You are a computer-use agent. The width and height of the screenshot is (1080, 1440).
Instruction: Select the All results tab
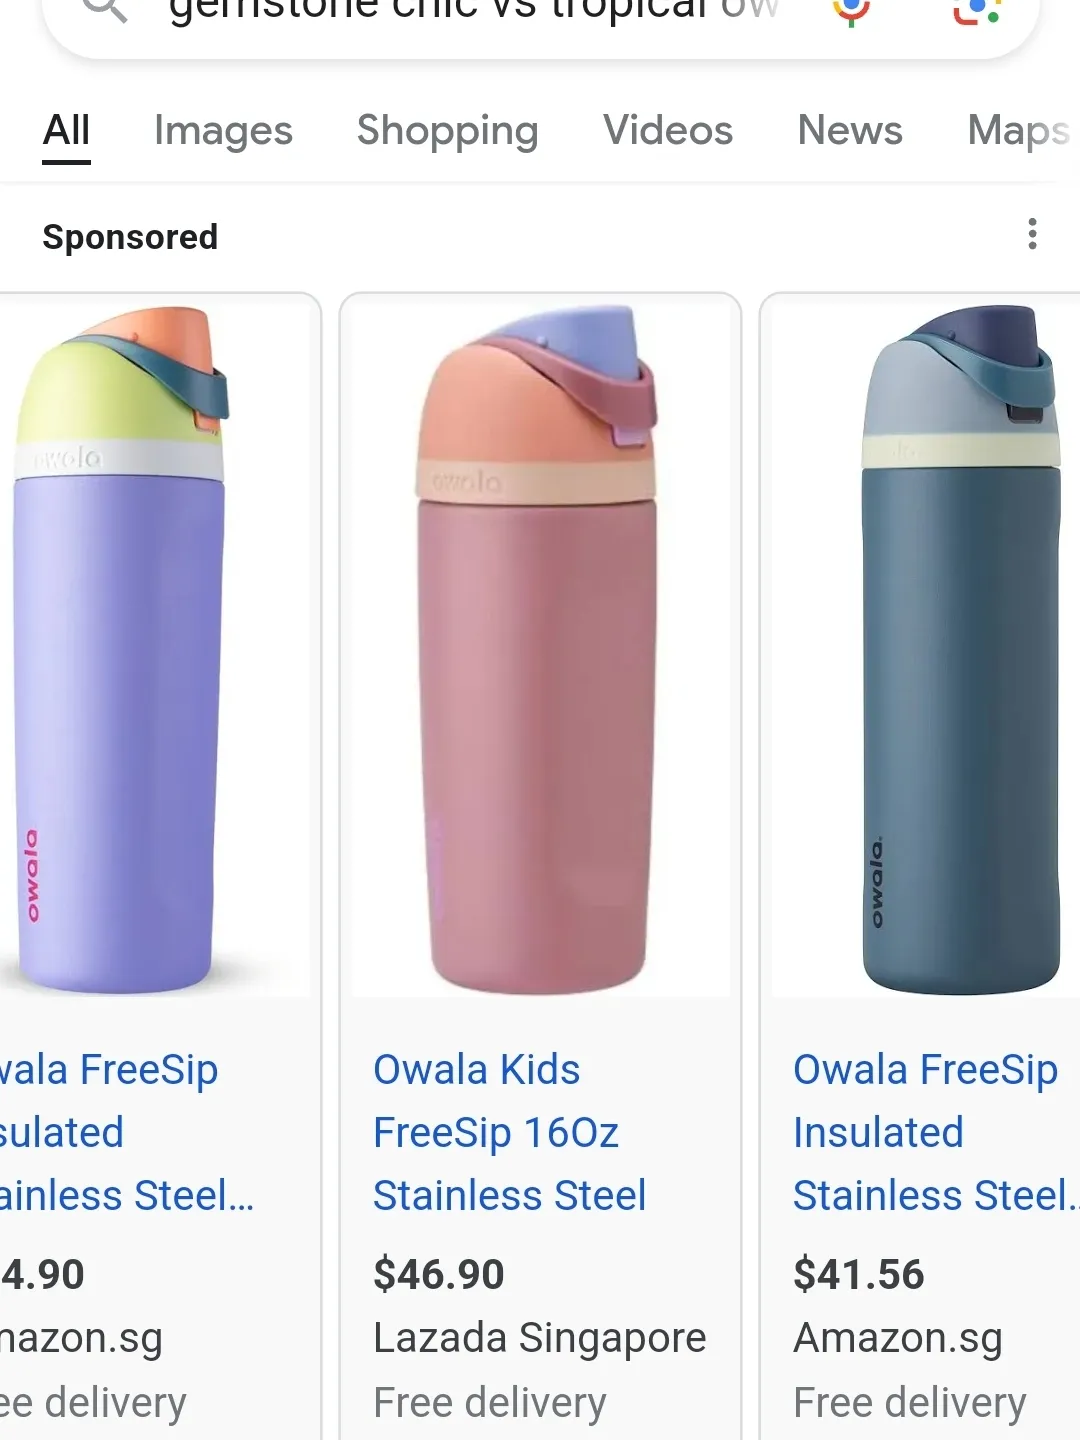tap(67, 131)
